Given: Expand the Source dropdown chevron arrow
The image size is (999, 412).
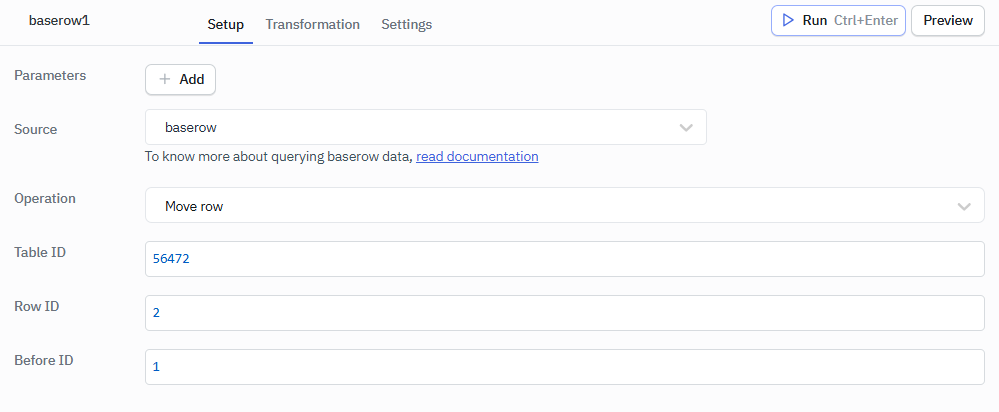Looking at the screenshot, I should click(x=686, y=128).
